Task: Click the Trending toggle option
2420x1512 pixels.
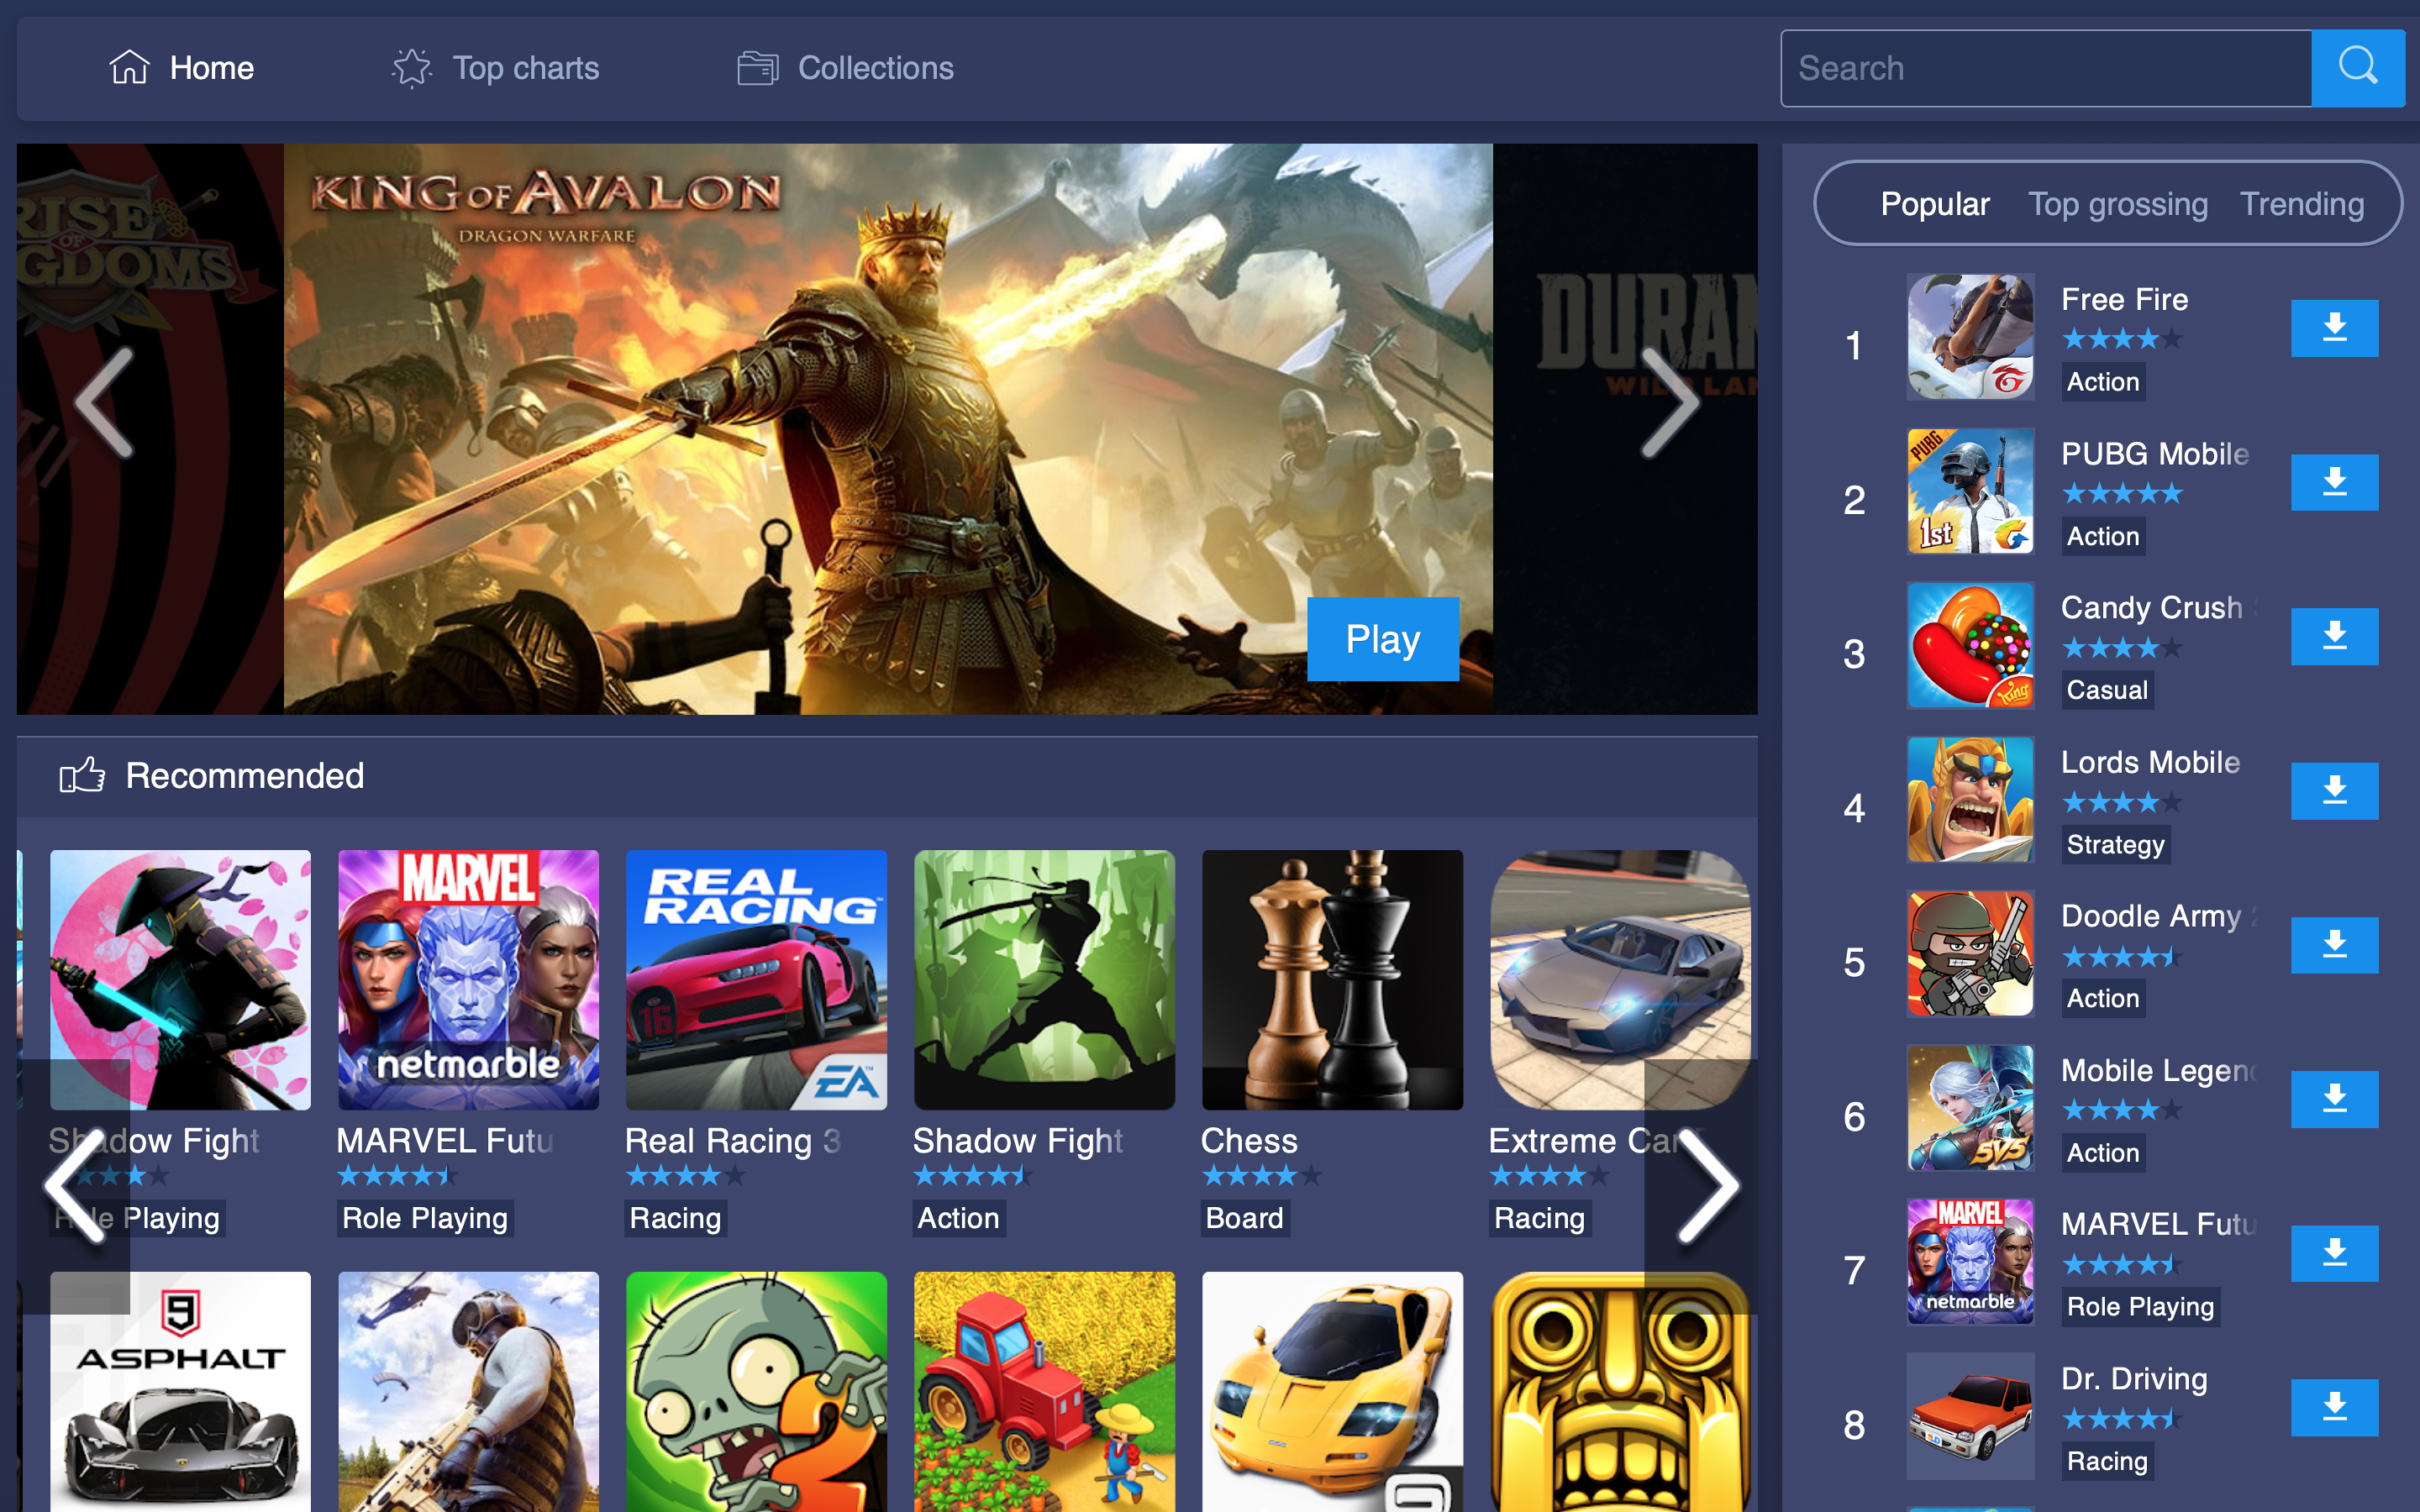Action: [x=2303, y=202]
